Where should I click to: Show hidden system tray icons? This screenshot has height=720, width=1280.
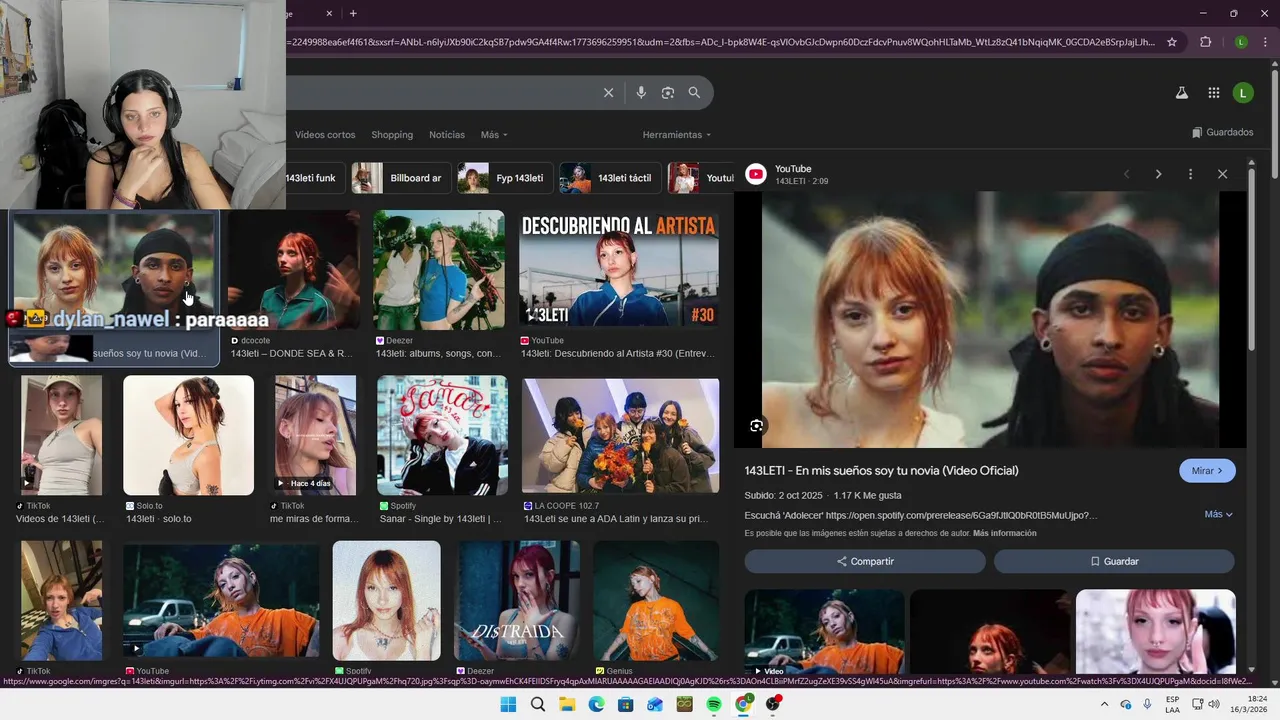pyautogui.click(x=1104, y=704)
